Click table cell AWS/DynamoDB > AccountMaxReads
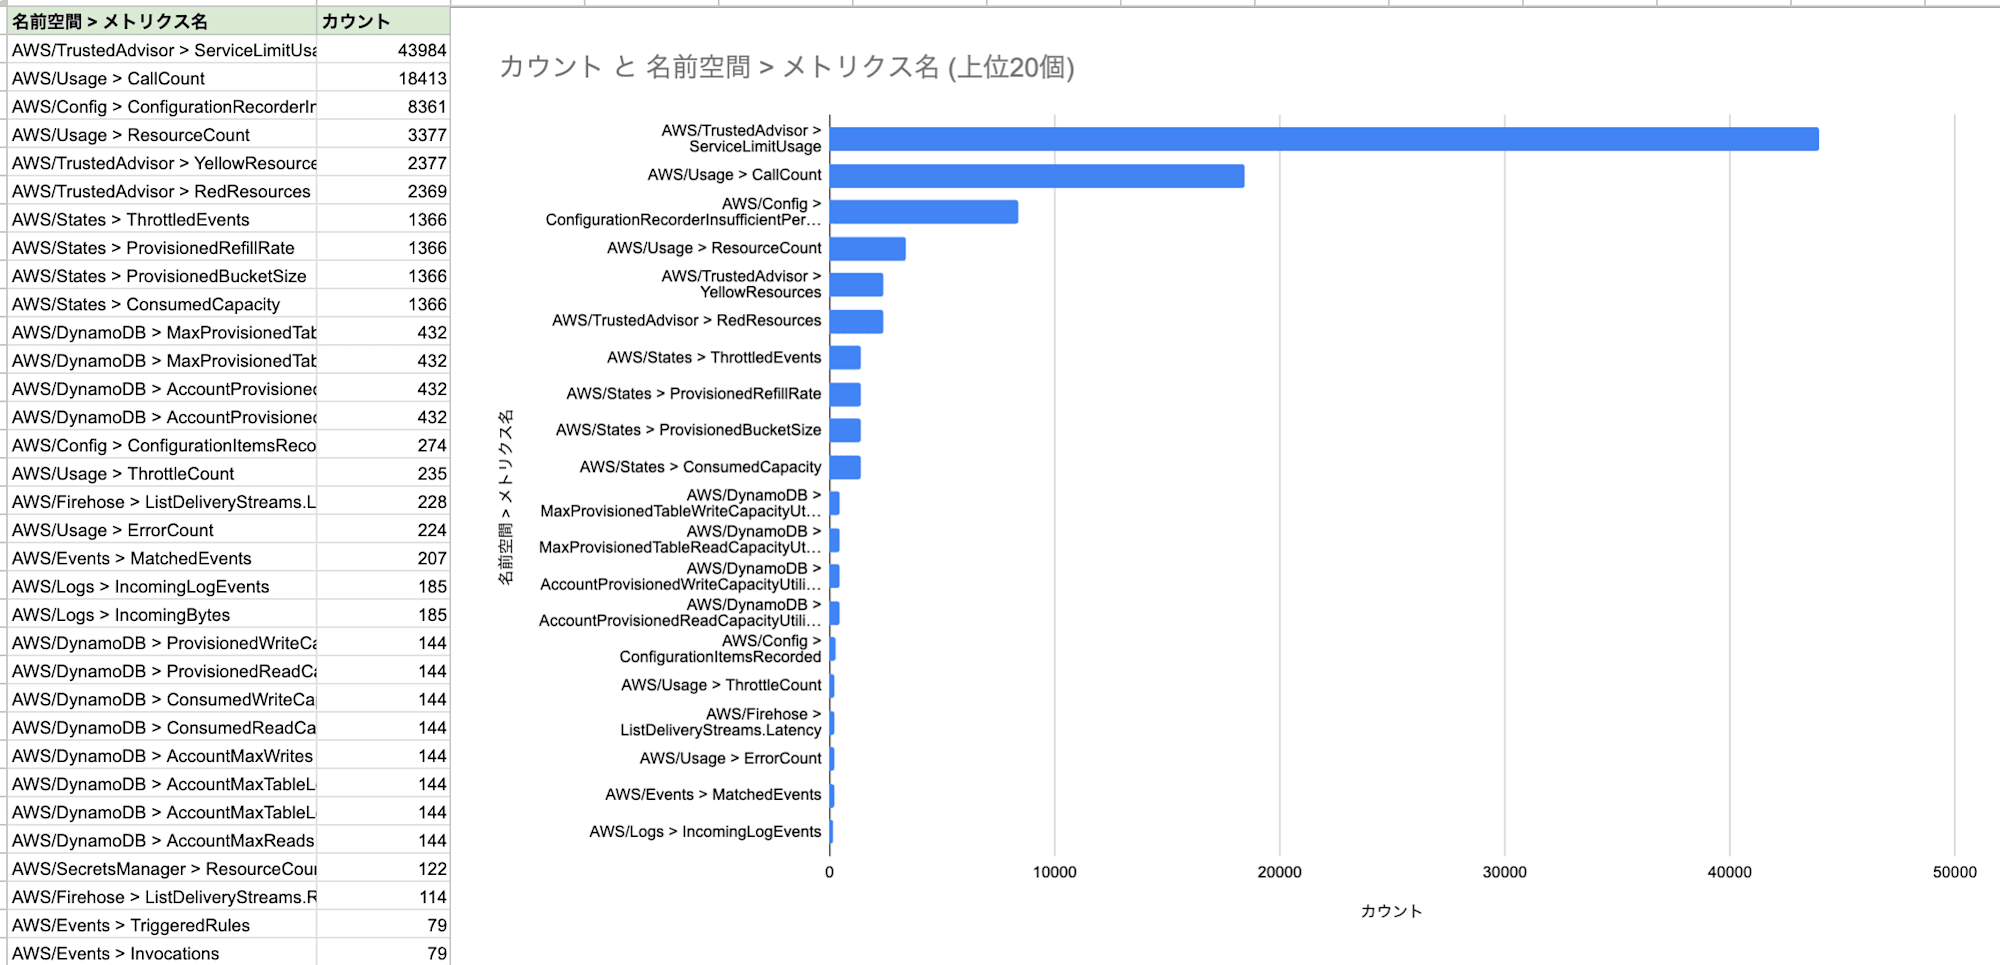The width and height of the screenshot is (2000, 965). (162, 841)
